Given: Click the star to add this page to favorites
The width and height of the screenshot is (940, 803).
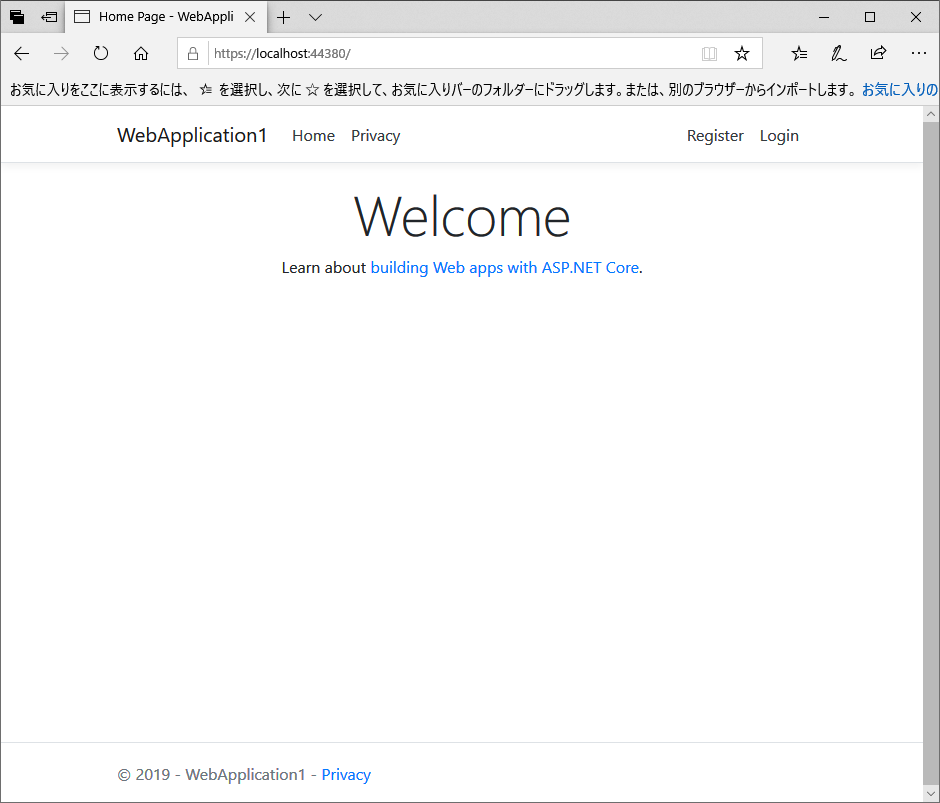Looking at the screenshot, I should coord(742,53).
